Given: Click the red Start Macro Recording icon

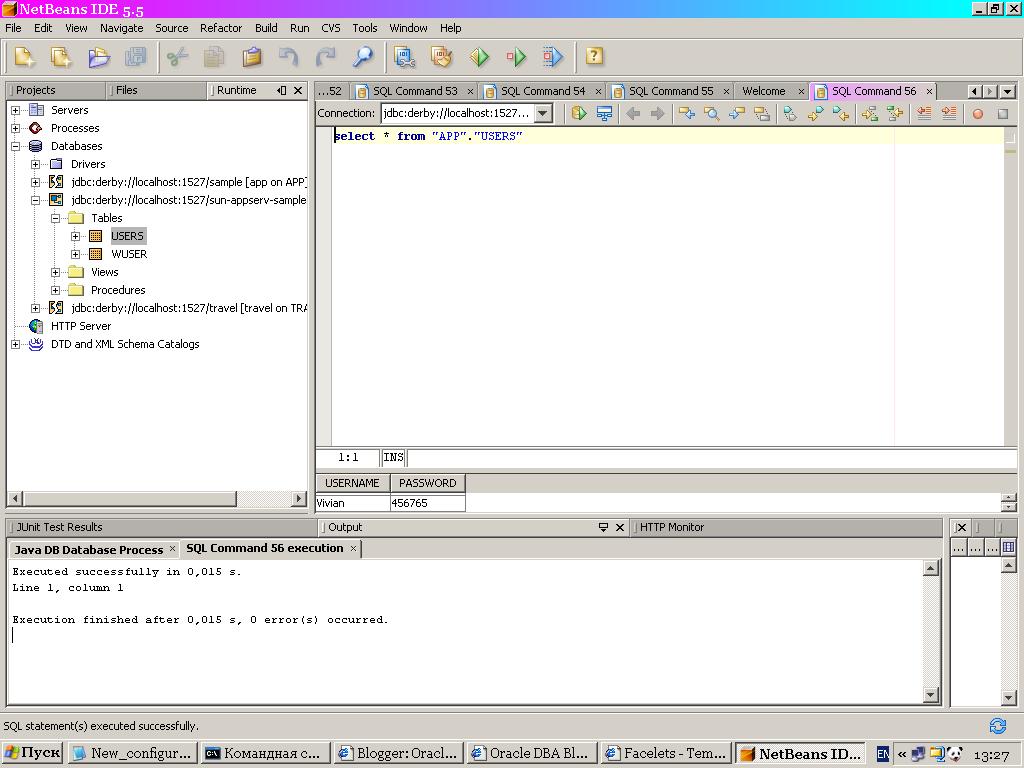Looking at the screenshot, I should click(978, 114).
